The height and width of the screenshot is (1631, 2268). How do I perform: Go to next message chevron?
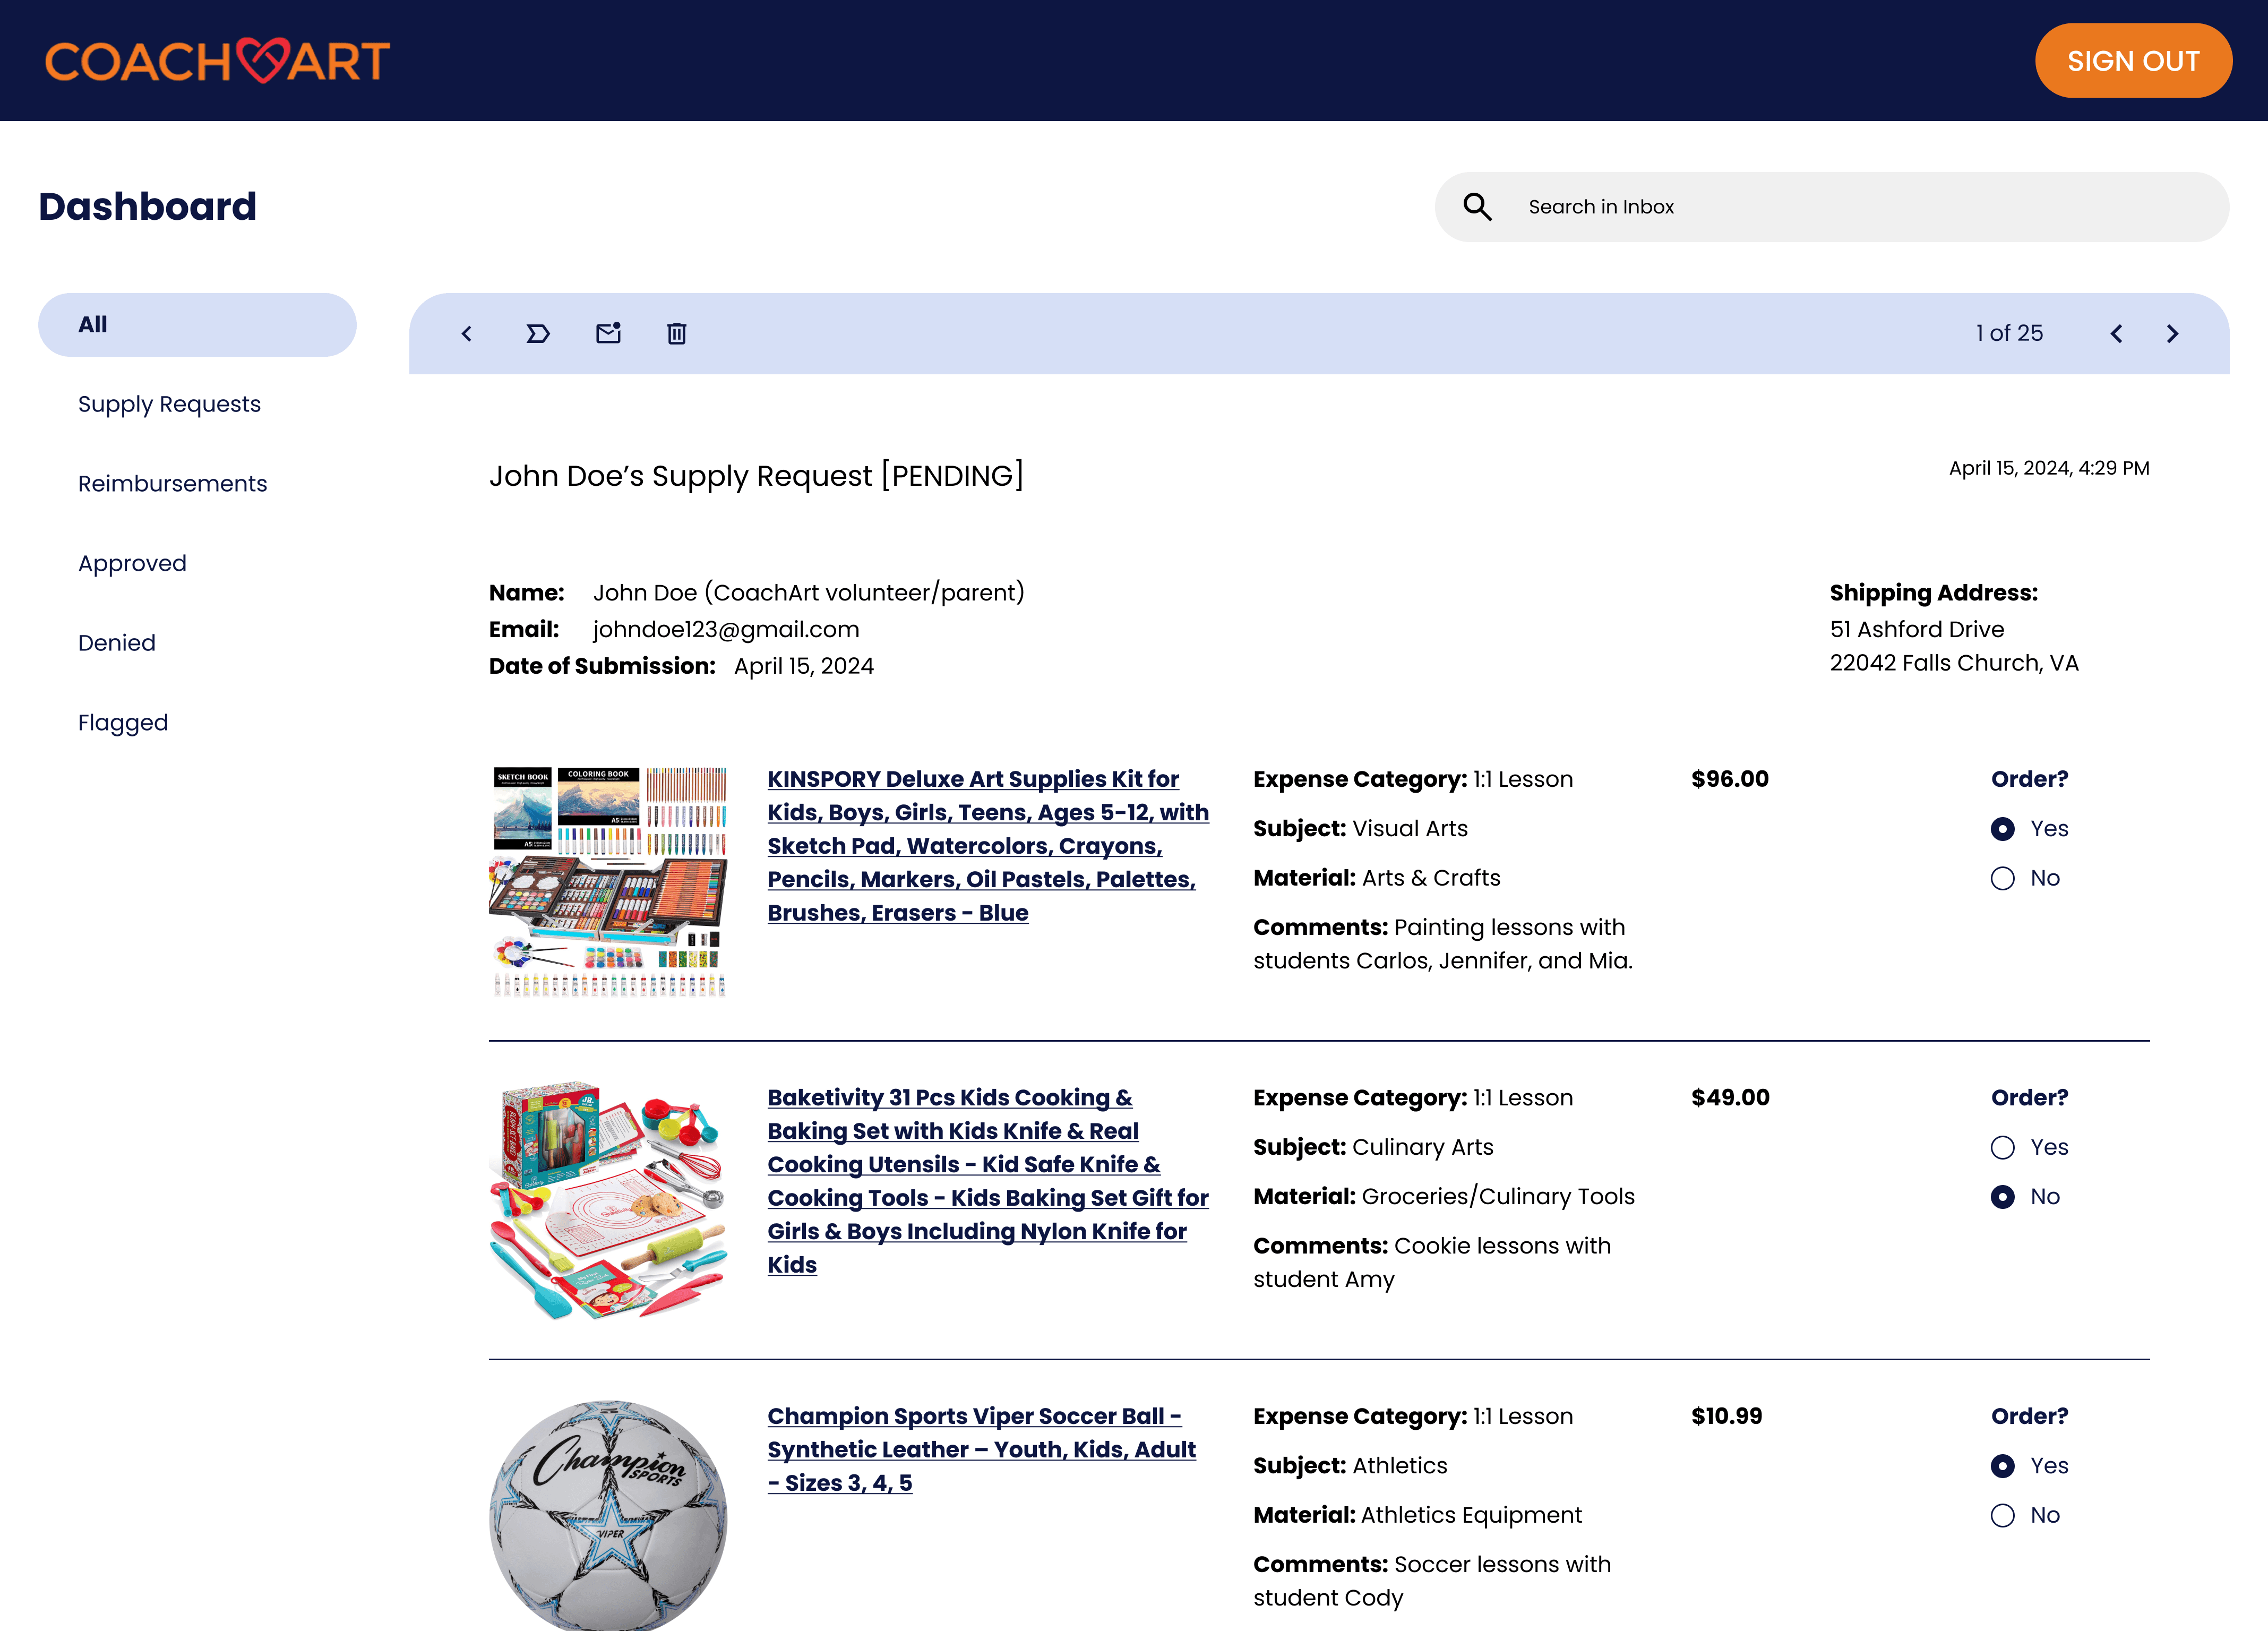coord(2172,334)
